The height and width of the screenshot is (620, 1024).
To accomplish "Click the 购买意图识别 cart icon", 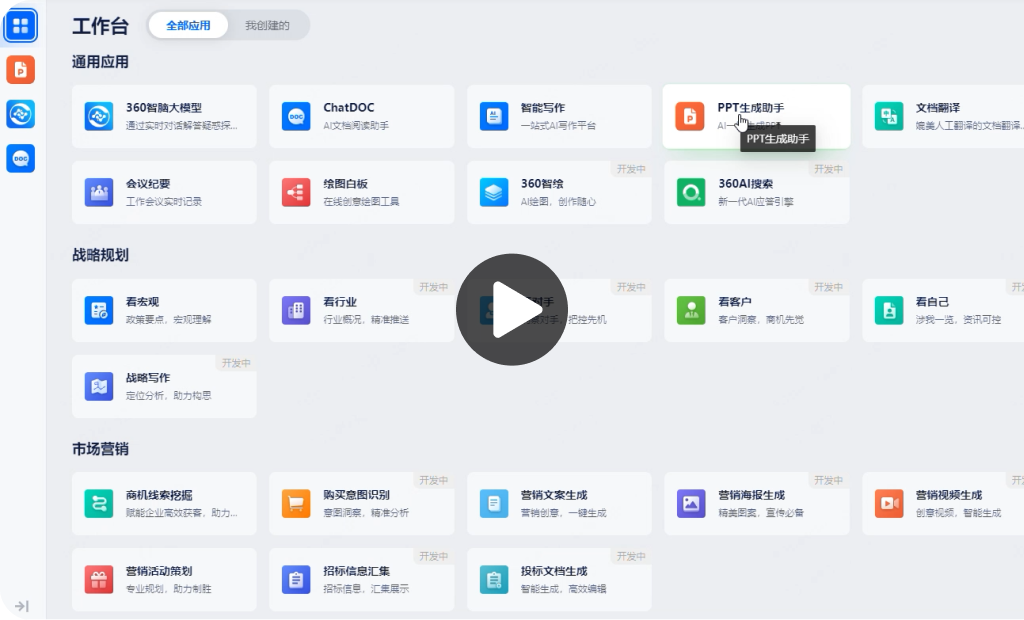I will [296, 504].
